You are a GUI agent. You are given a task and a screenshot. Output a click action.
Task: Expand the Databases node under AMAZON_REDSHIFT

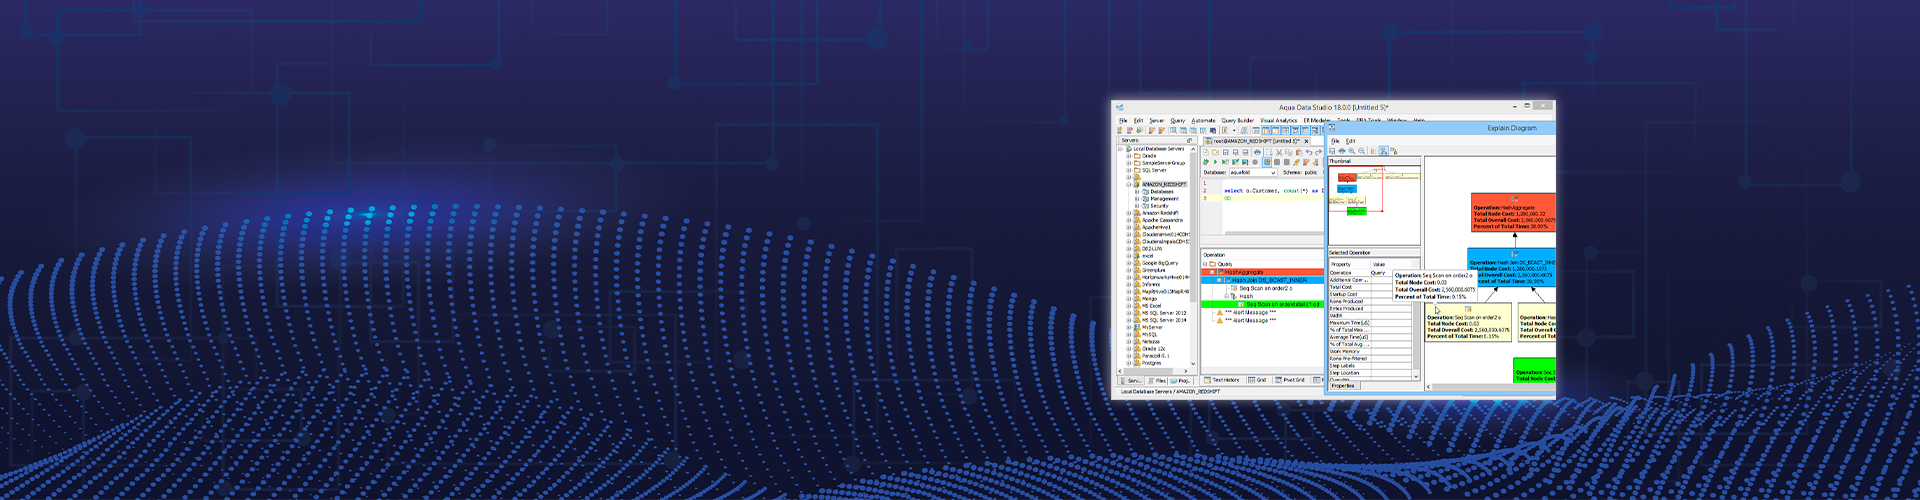(x=1137, y=192)
